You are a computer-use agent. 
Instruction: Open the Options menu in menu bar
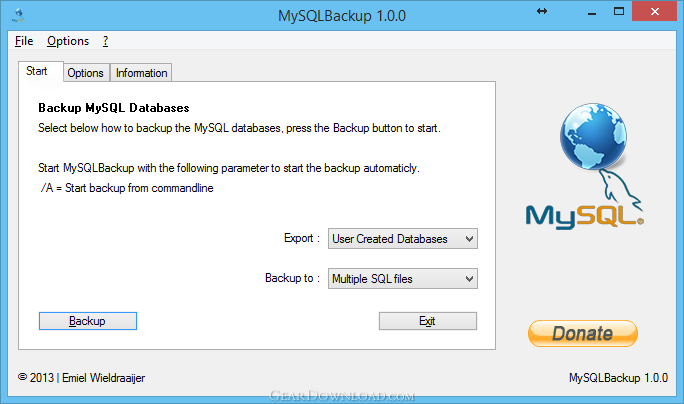click(x=68, y=41)
